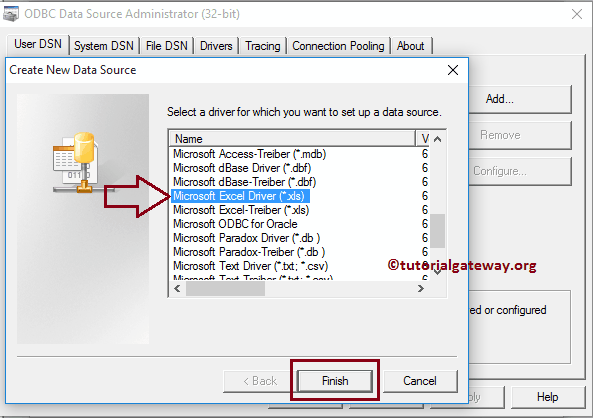
Task: Cancel the Create New Data Source dialog
Action: [x=420, y=381]
